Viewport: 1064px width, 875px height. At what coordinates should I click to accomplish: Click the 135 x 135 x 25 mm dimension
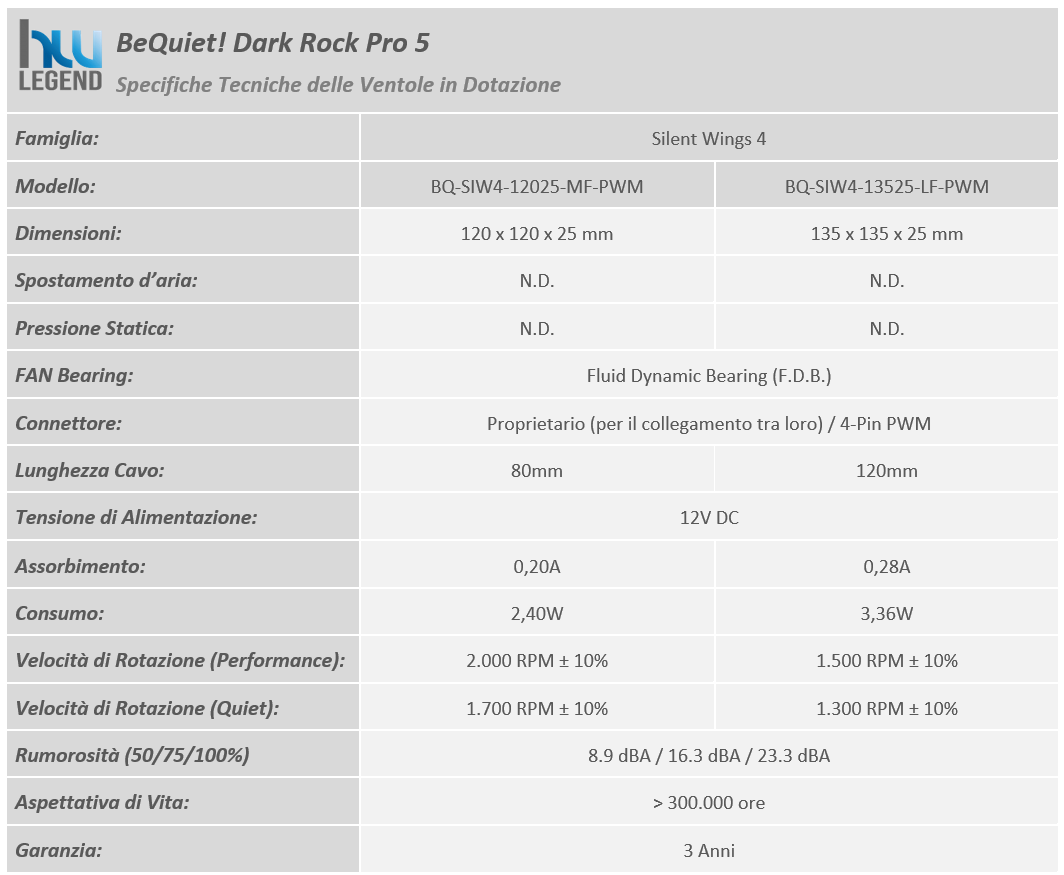(886, 234)
